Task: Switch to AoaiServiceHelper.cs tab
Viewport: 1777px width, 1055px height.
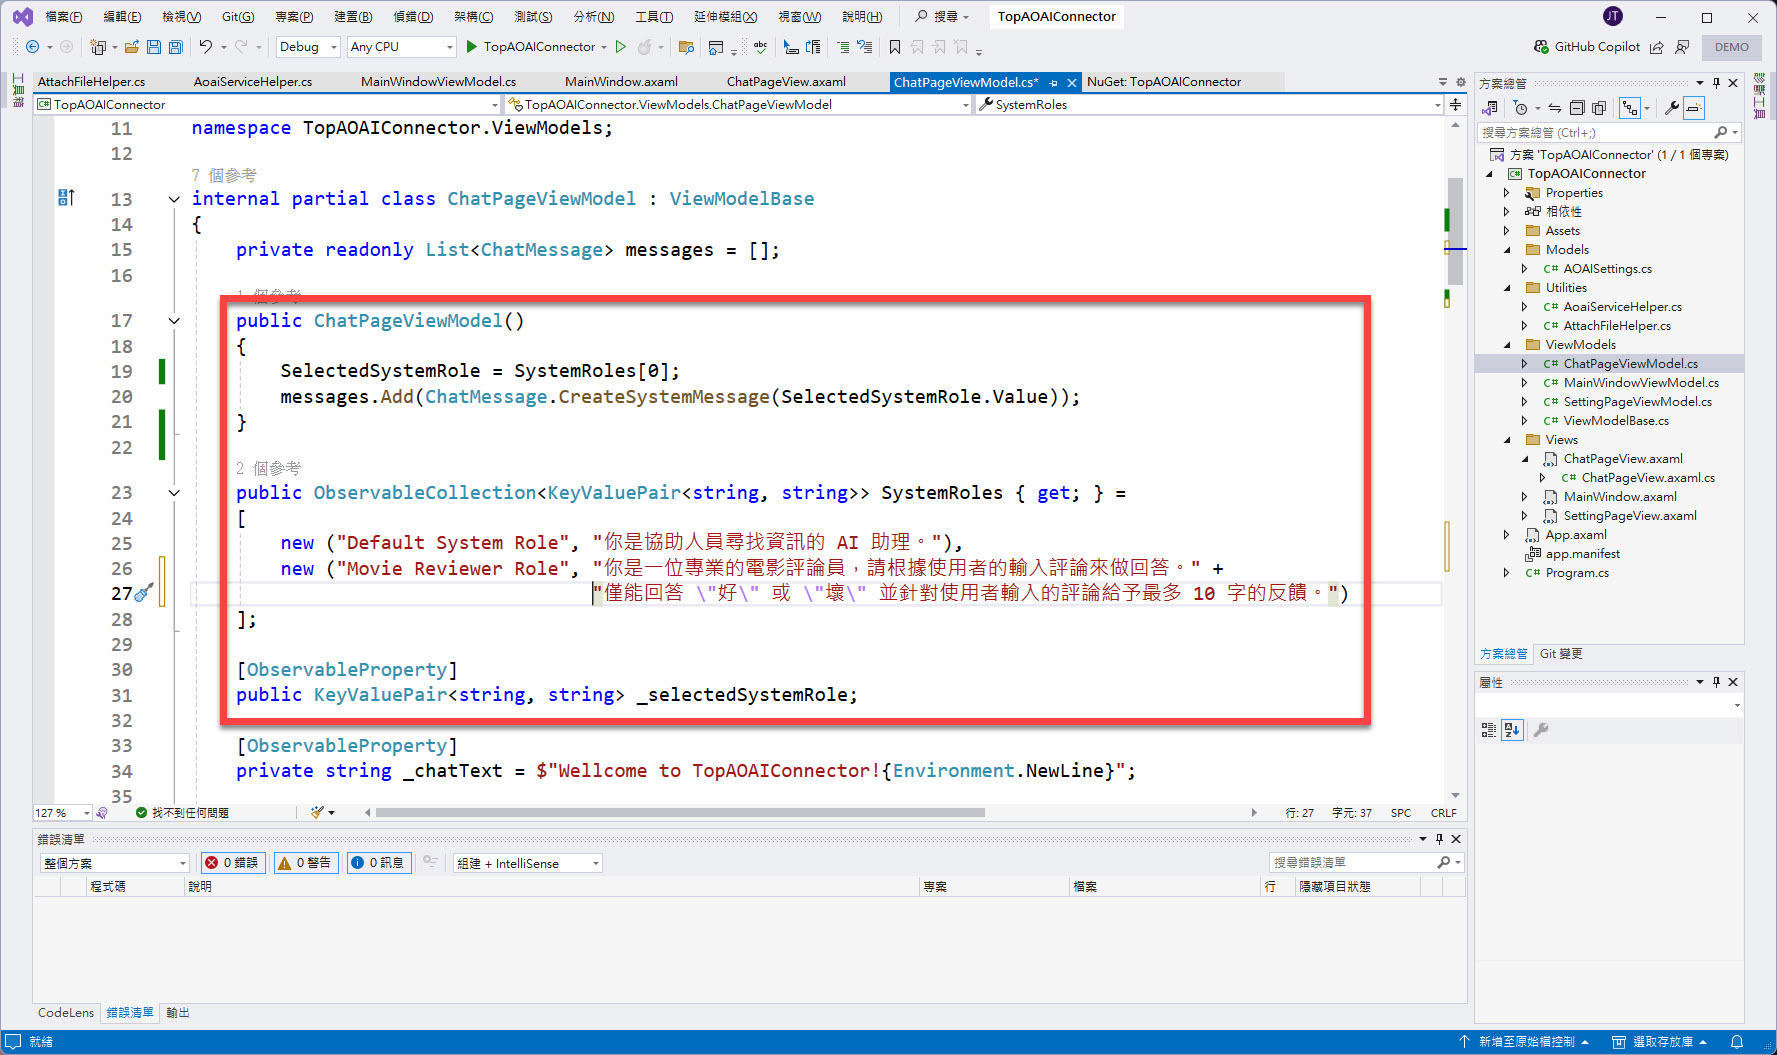Action: coord(253,82)
